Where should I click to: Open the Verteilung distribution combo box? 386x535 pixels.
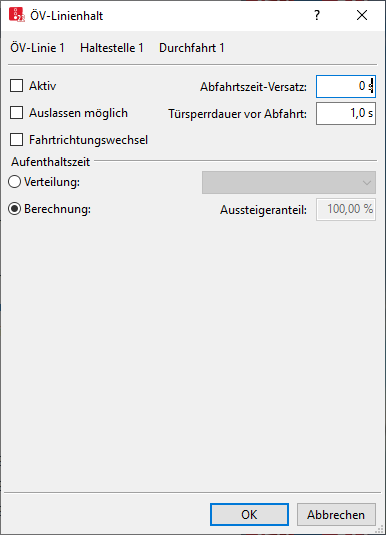click(289, 183)
